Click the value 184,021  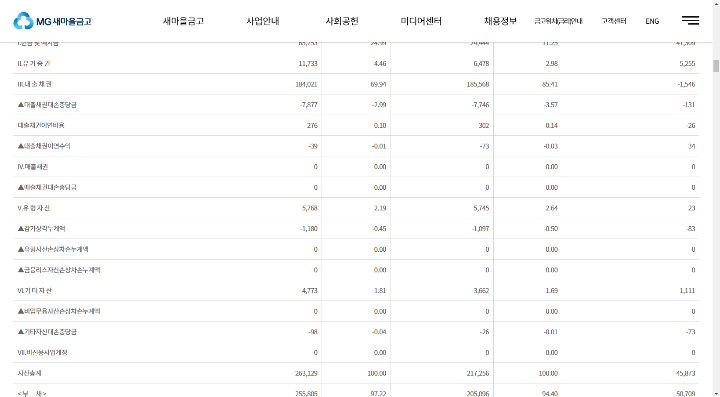coord(306,84)
